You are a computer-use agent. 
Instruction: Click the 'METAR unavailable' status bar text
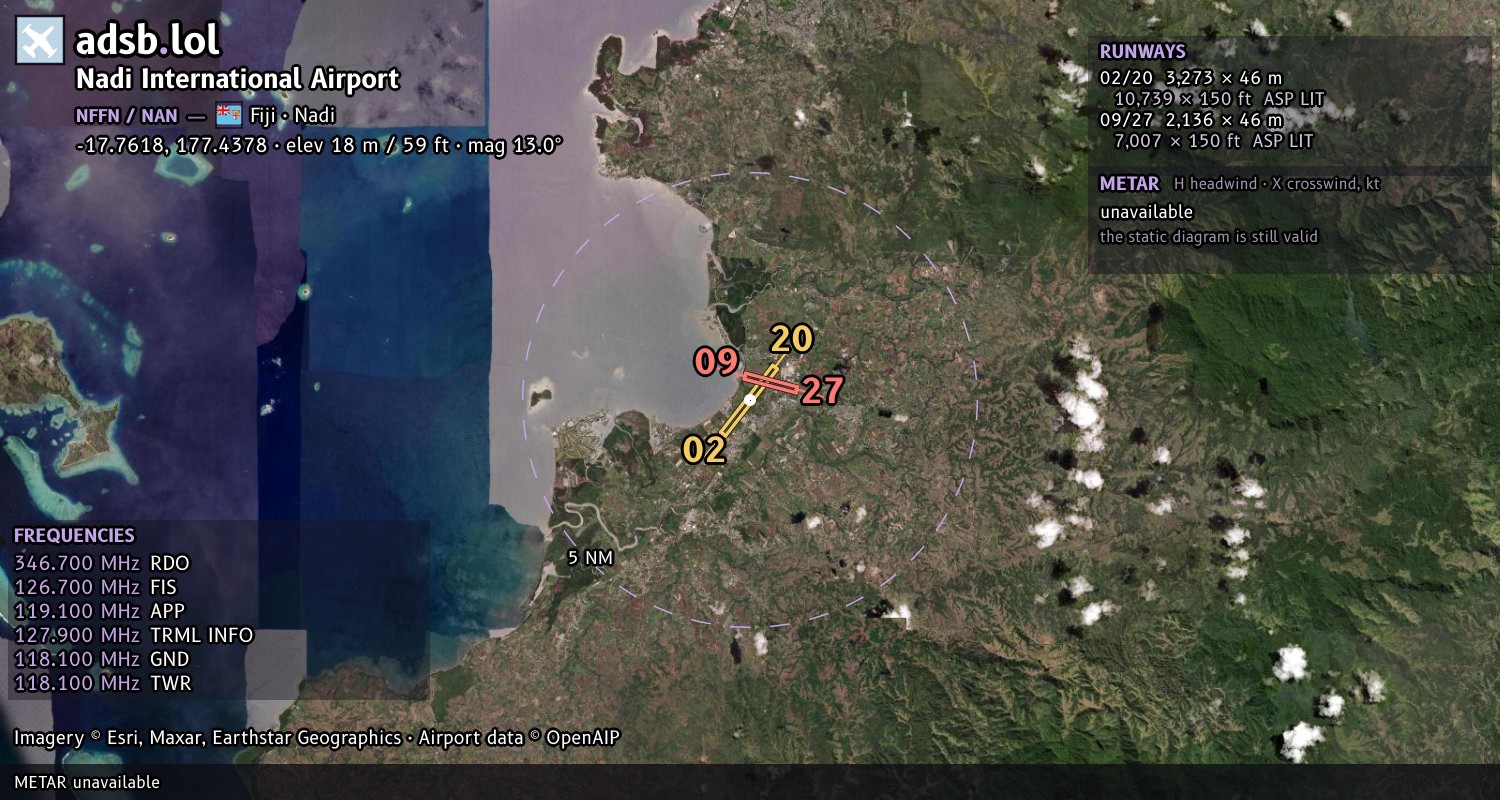point(87,782)
